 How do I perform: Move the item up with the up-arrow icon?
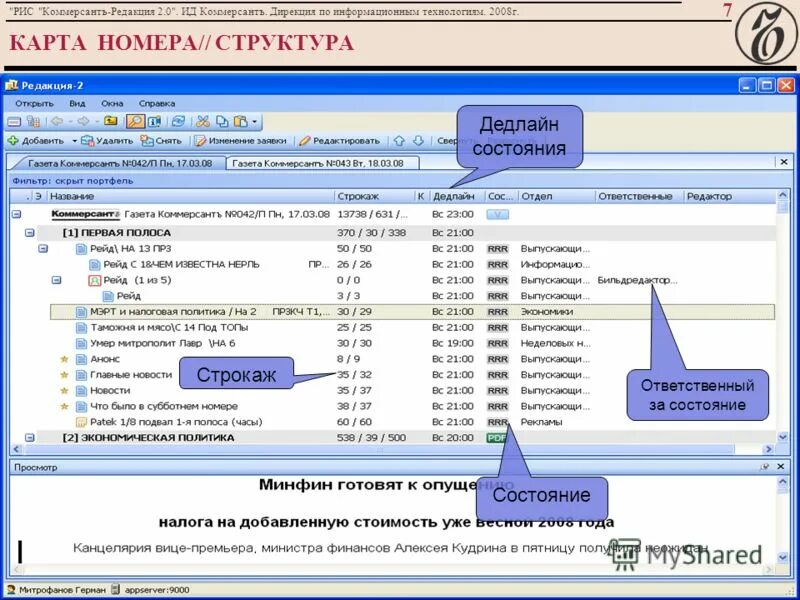click(x=399, y=141)
